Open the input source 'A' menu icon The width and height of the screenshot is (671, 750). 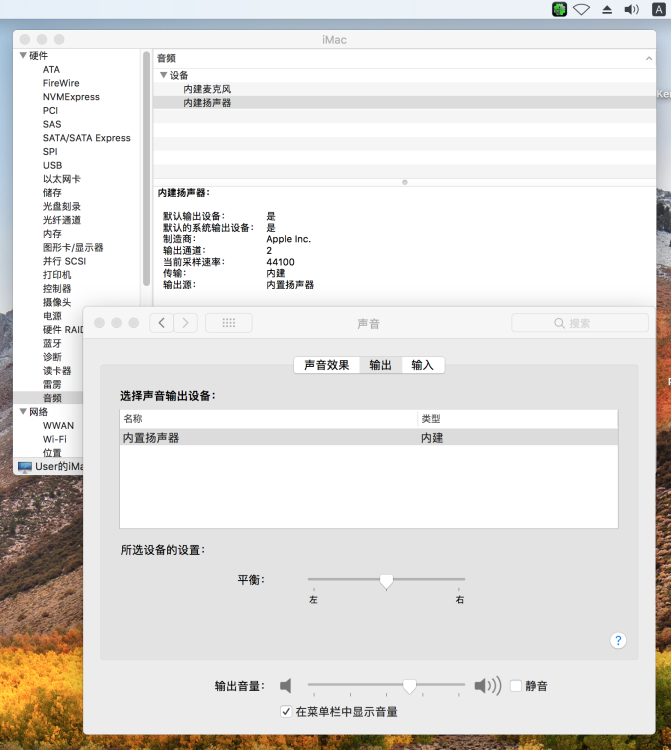pos(659,10)
